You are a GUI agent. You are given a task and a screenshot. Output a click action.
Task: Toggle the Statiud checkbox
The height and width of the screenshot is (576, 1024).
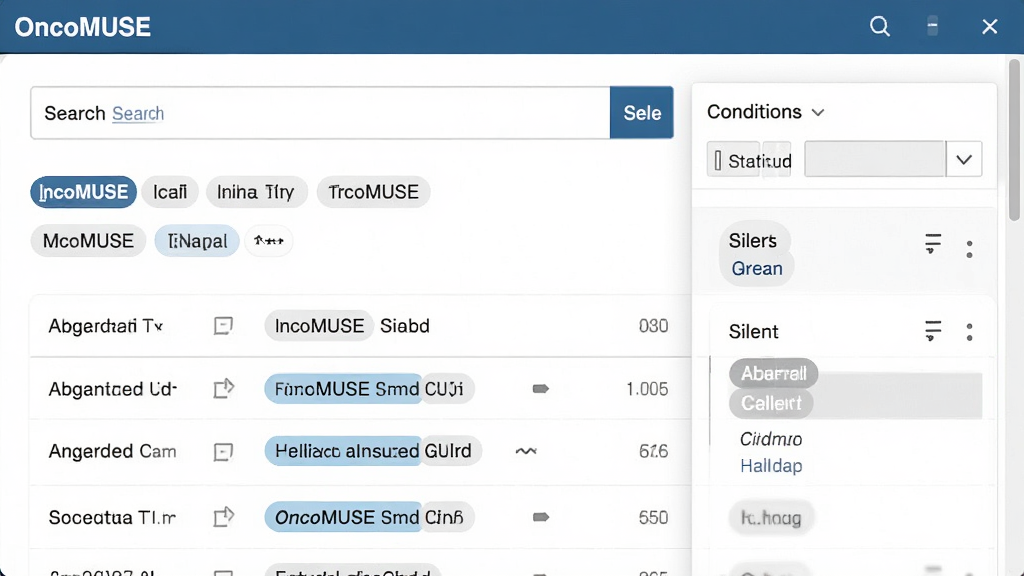[718, 161]
